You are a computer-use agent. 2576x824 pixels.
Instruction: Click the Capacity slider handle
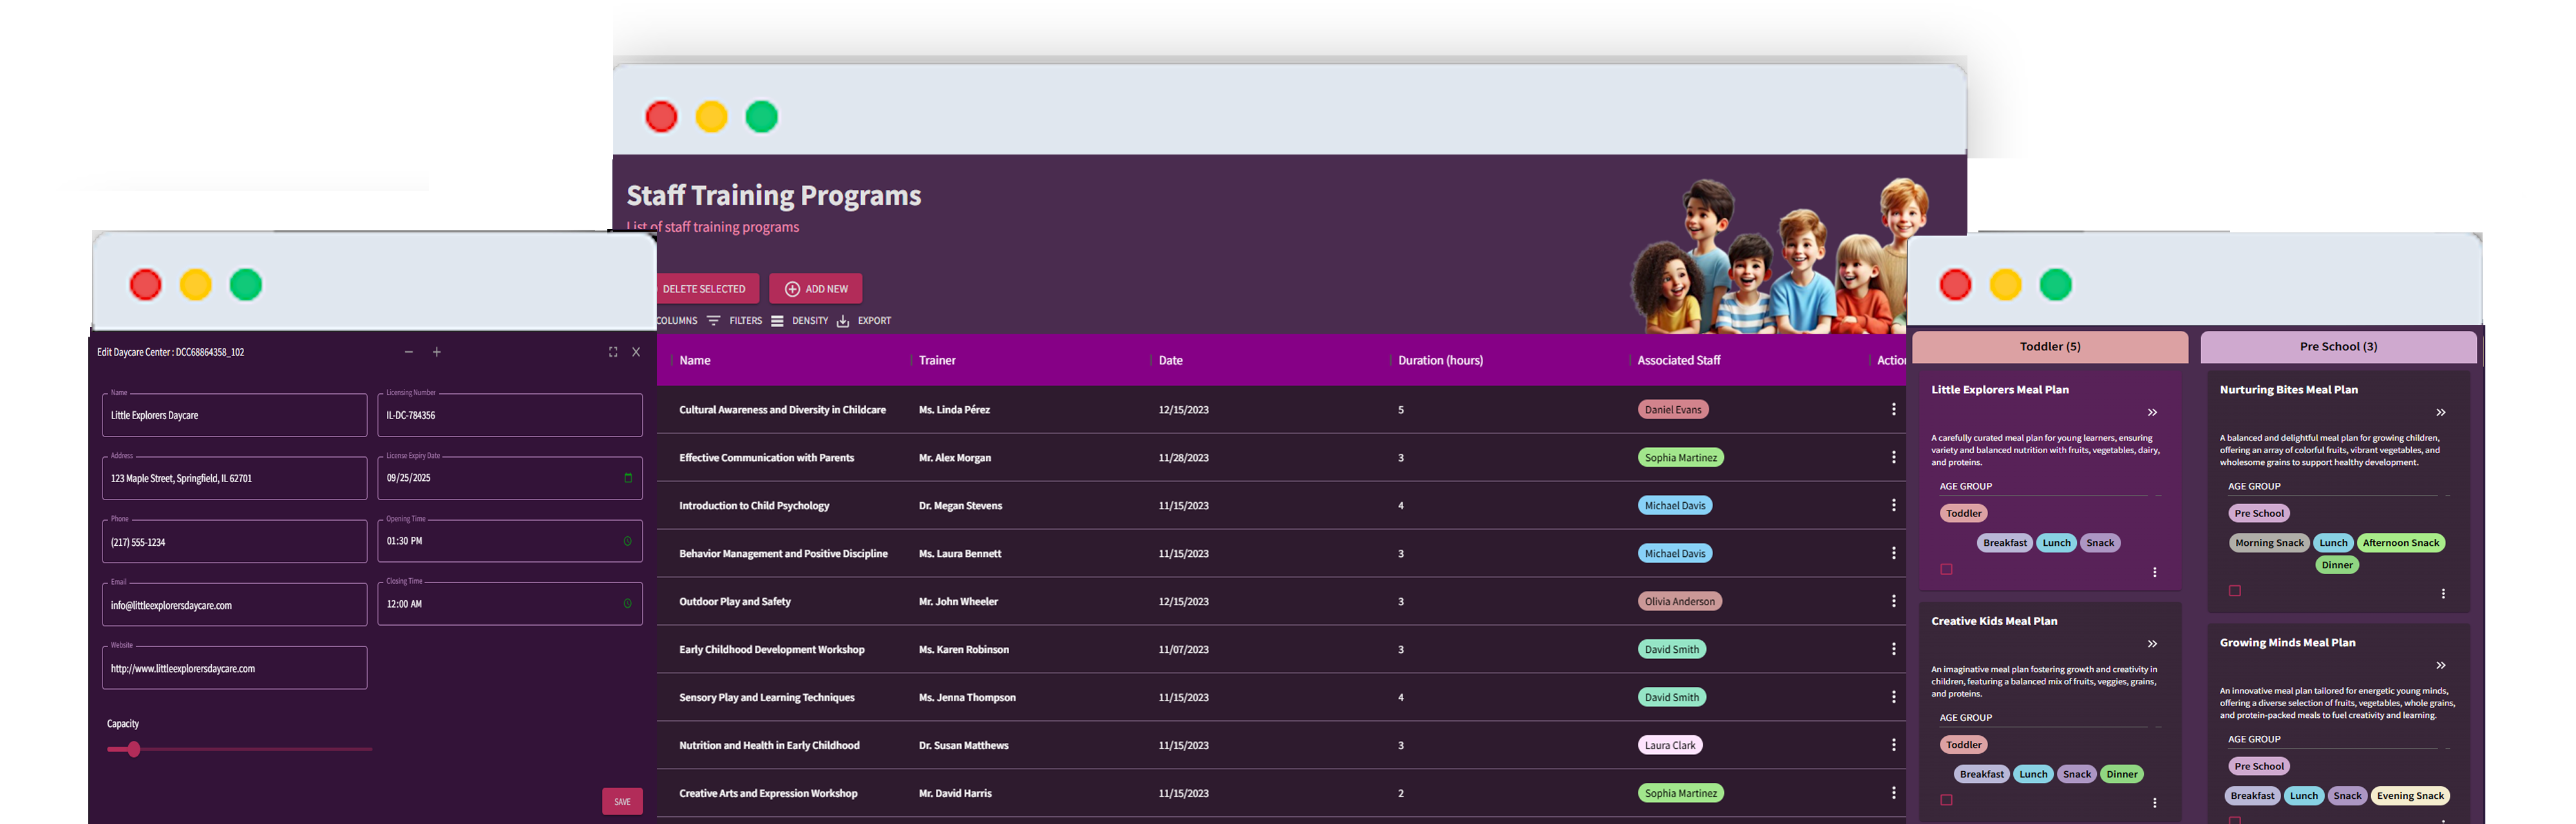pos(133,749)
